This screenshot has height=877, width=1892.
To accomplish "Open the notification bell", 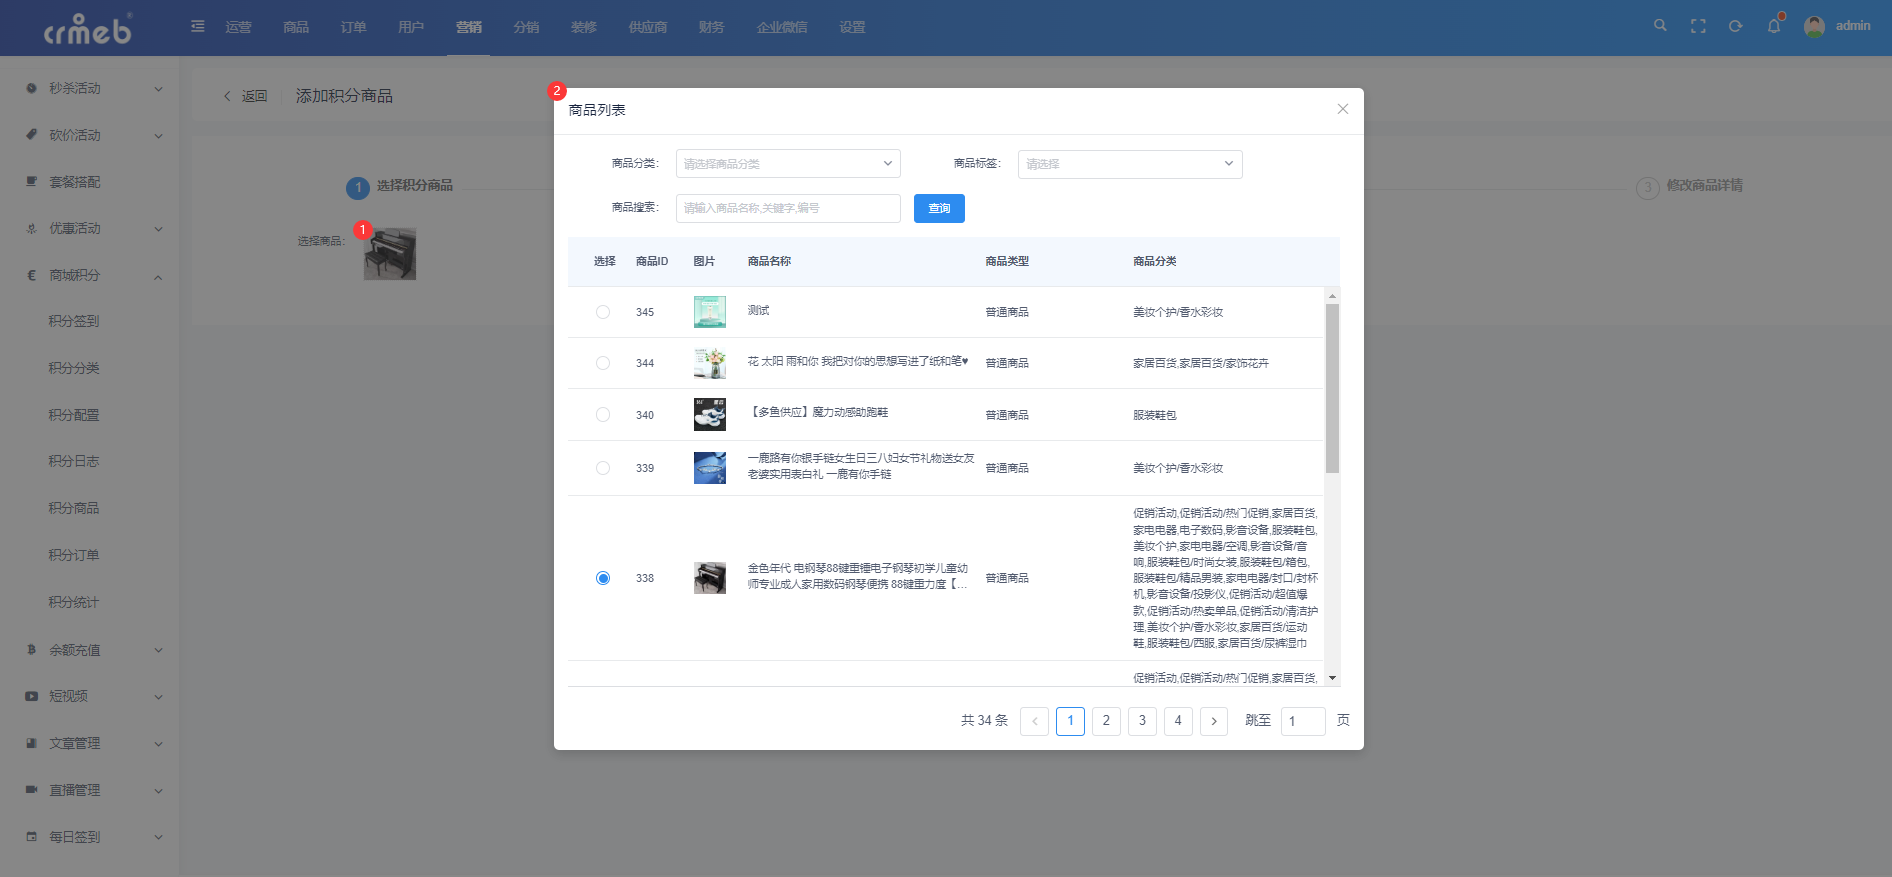I will [x=1774, y=26].
